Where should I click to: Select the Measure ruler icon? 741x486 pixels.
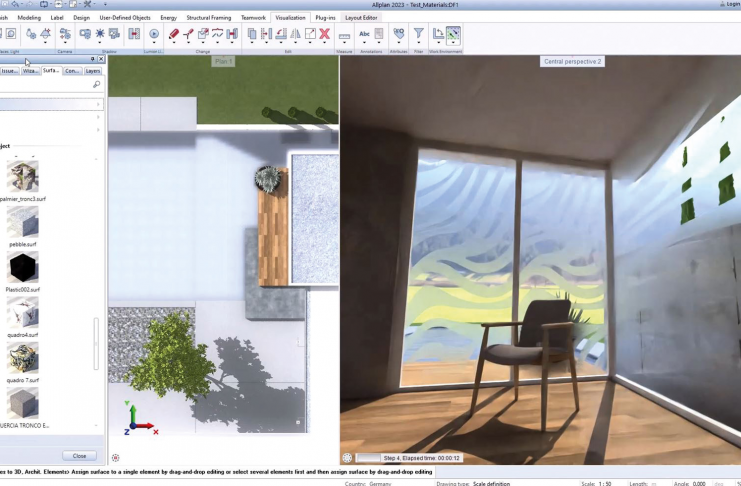tap(345, 35)
